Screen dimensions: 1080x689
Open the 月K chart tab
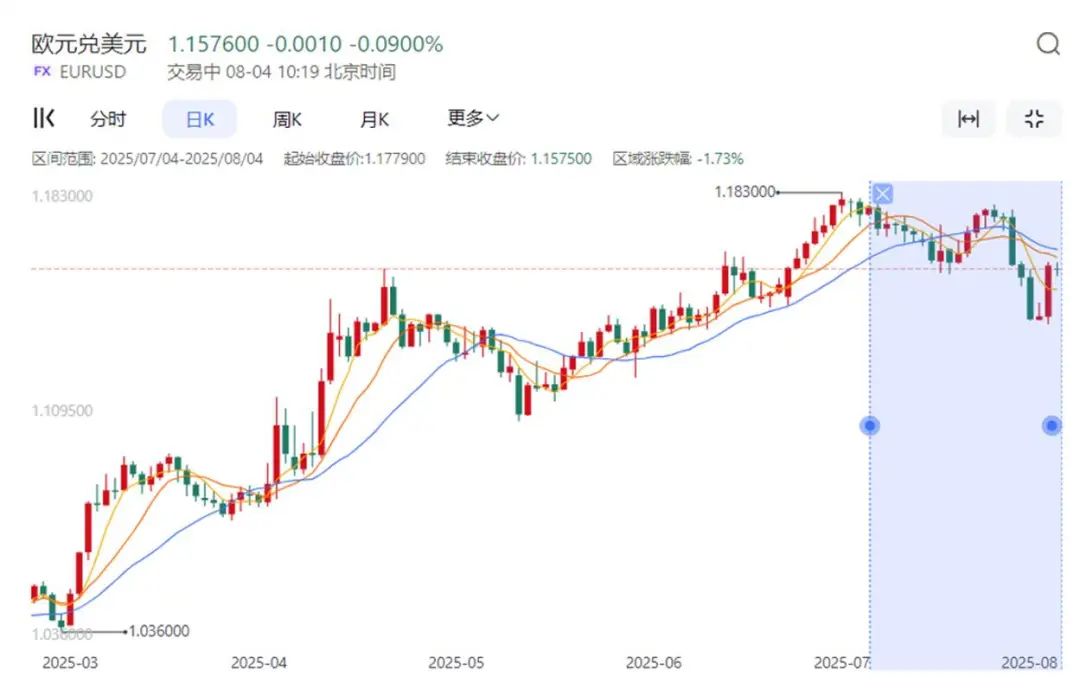tap(374, 120)
